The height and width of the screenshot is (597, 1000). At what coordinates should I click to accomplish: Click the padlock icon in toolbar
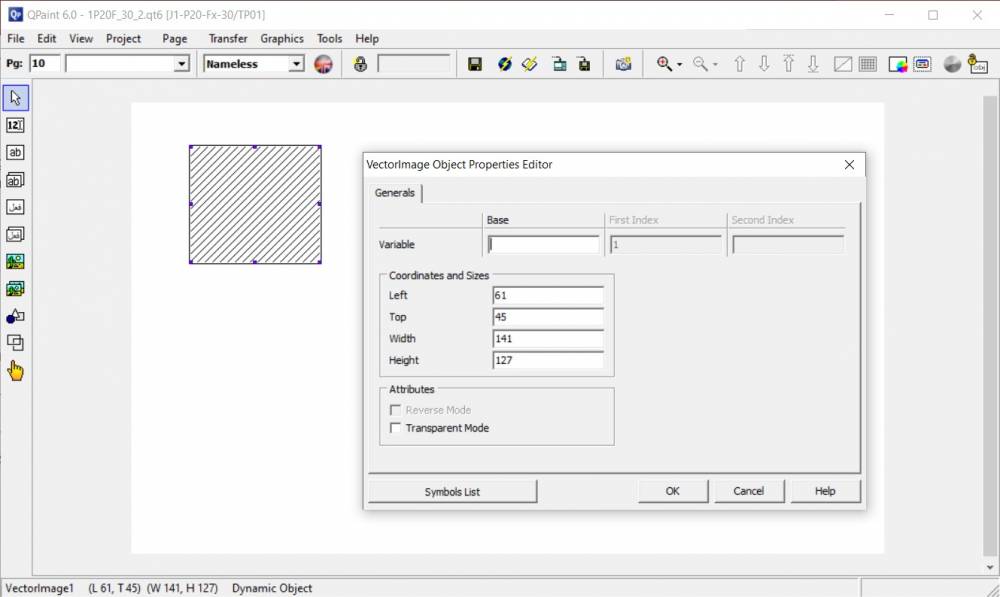[x=360, y=64]
